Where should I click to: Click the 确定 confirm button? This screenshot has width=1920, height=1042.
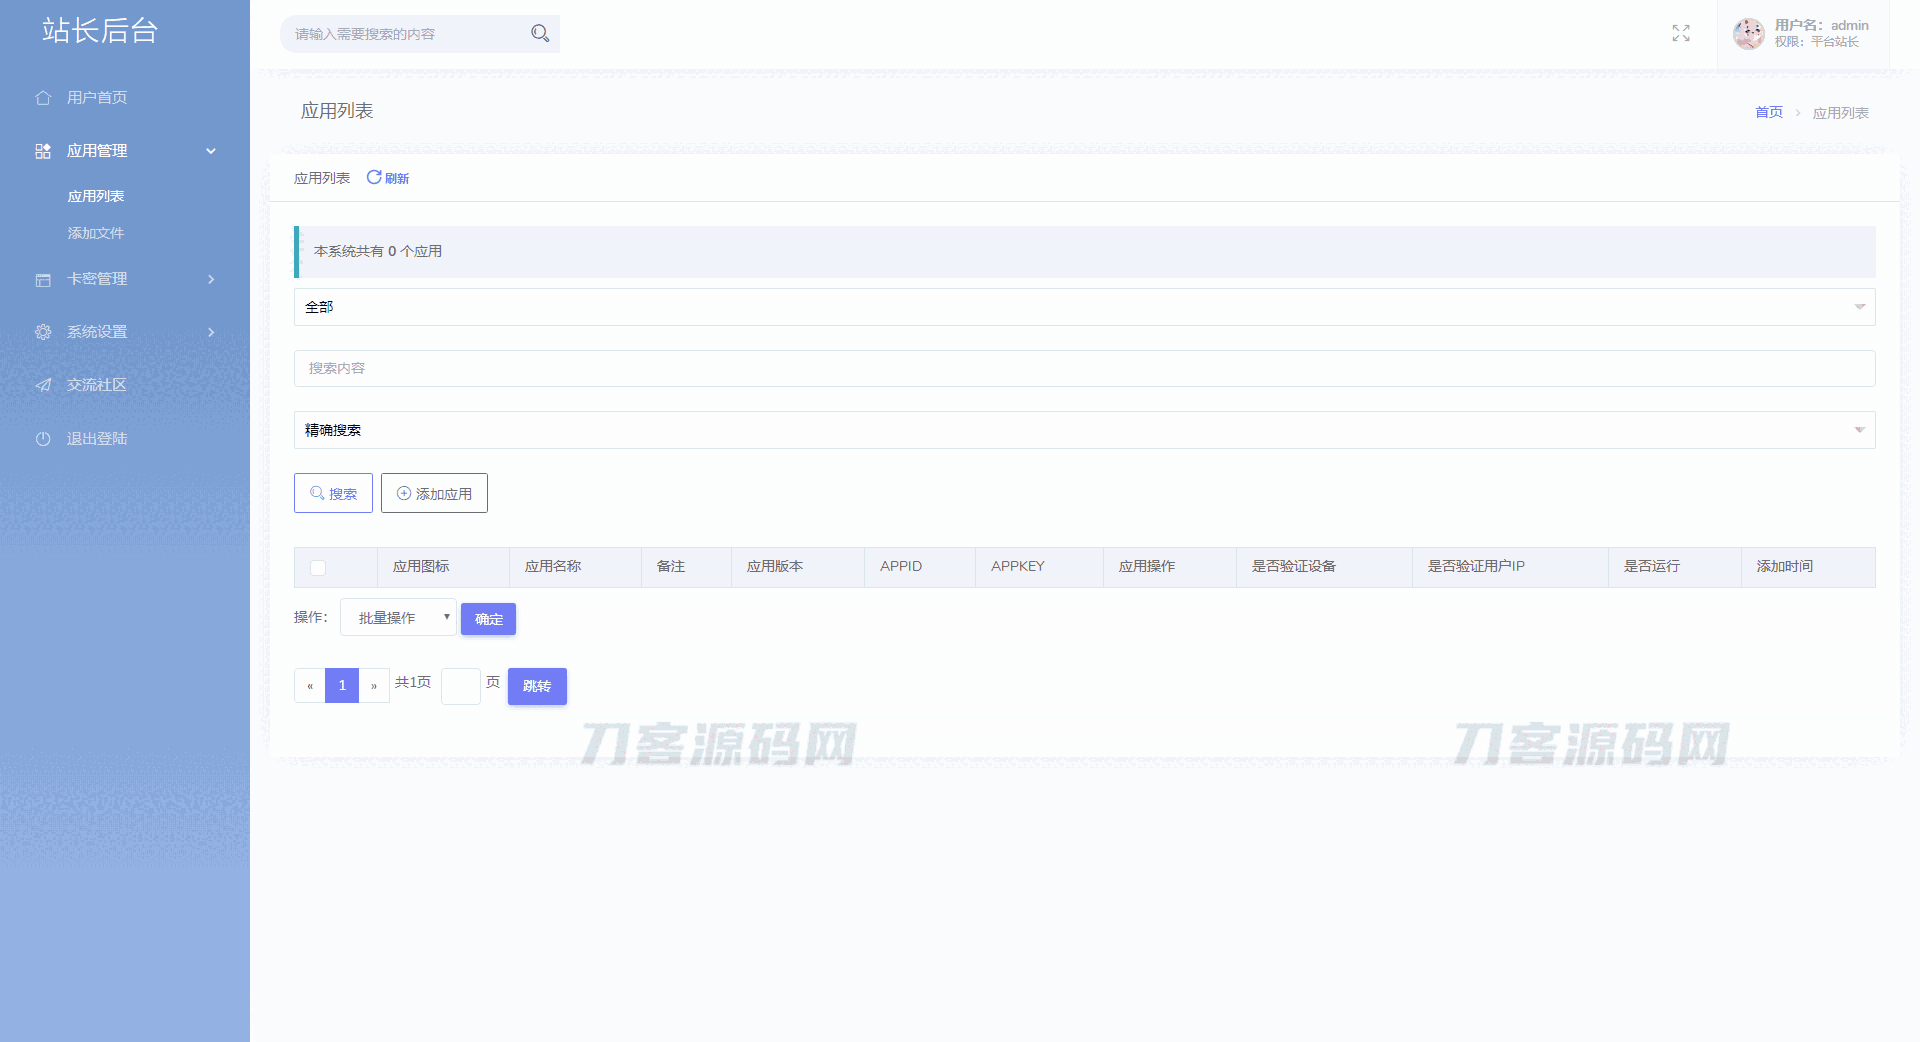coord(488,619)
